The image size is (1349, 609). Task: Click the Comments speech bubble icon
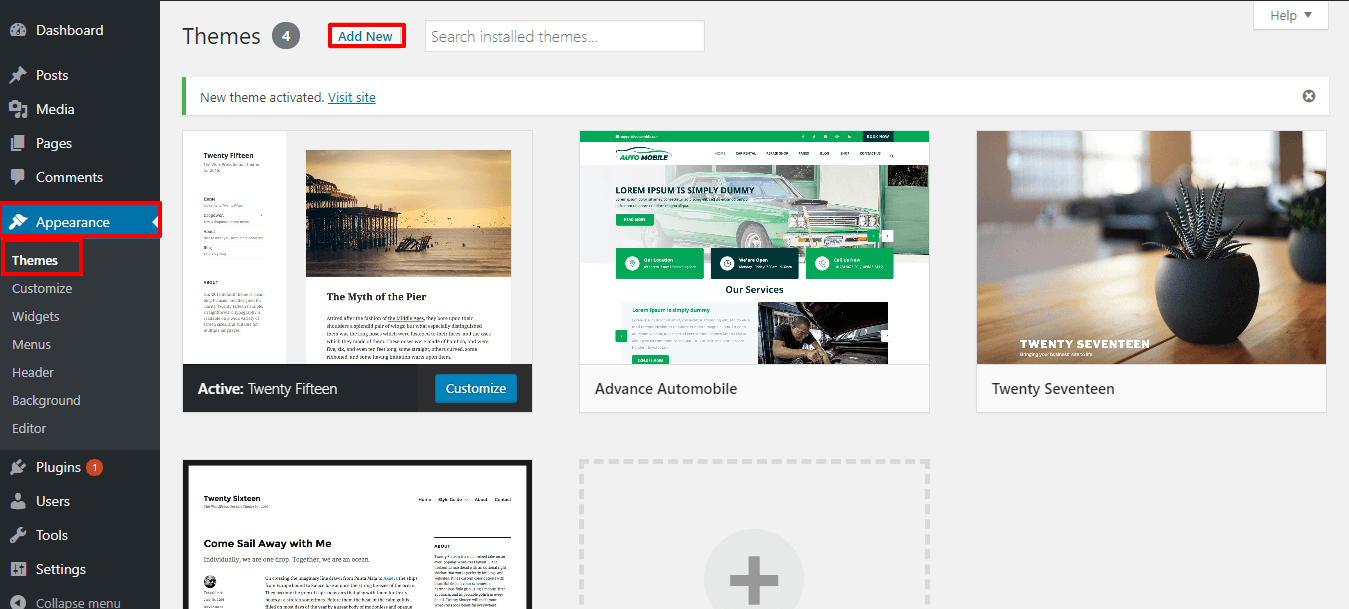[18, 177]
